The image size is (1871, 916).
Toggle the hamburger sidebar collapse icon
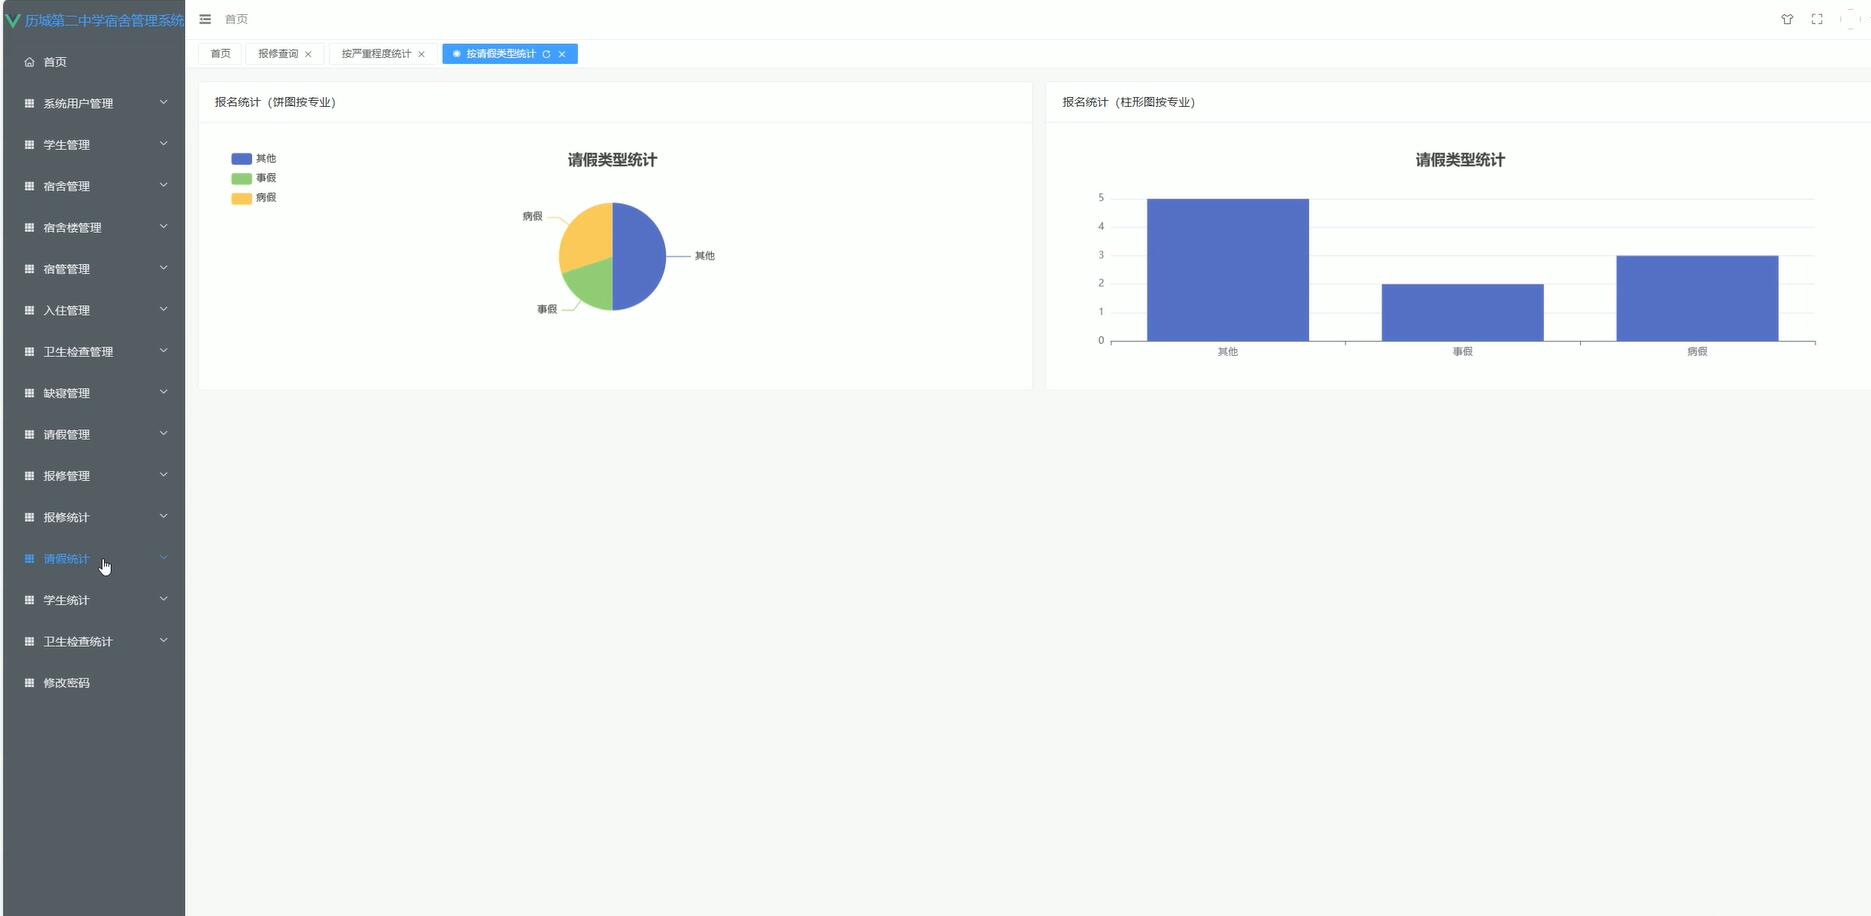205,19
